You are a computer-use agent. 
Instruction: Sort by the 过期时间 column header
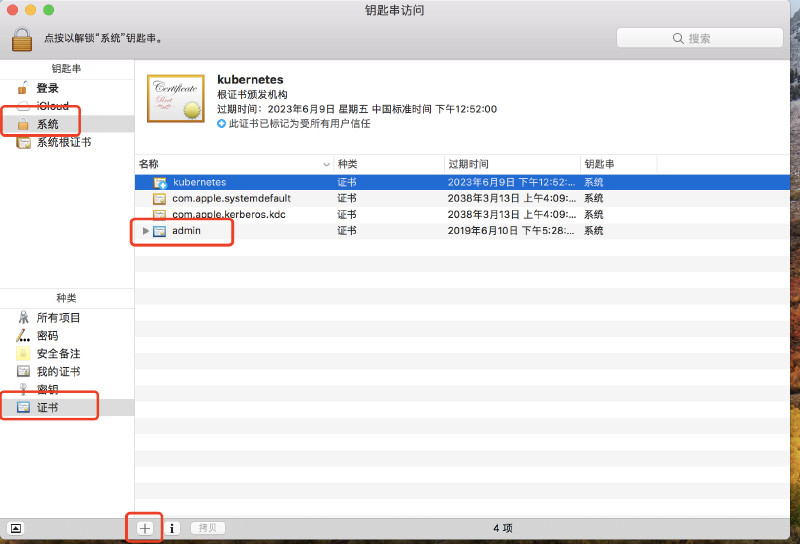[x=510, y=163]
